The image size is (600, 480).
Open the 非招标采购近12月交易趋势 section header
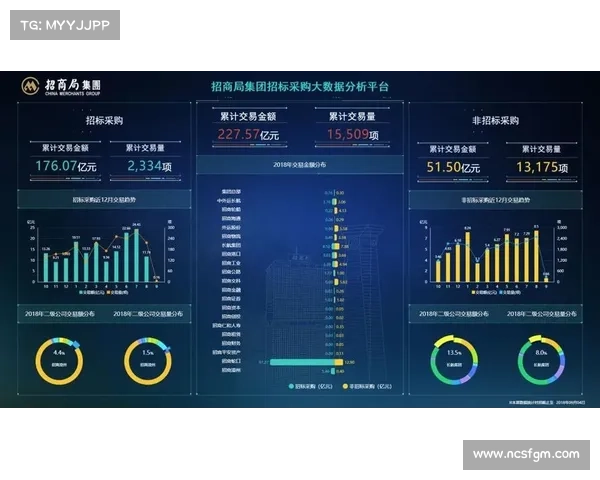[x=496, y=199]
